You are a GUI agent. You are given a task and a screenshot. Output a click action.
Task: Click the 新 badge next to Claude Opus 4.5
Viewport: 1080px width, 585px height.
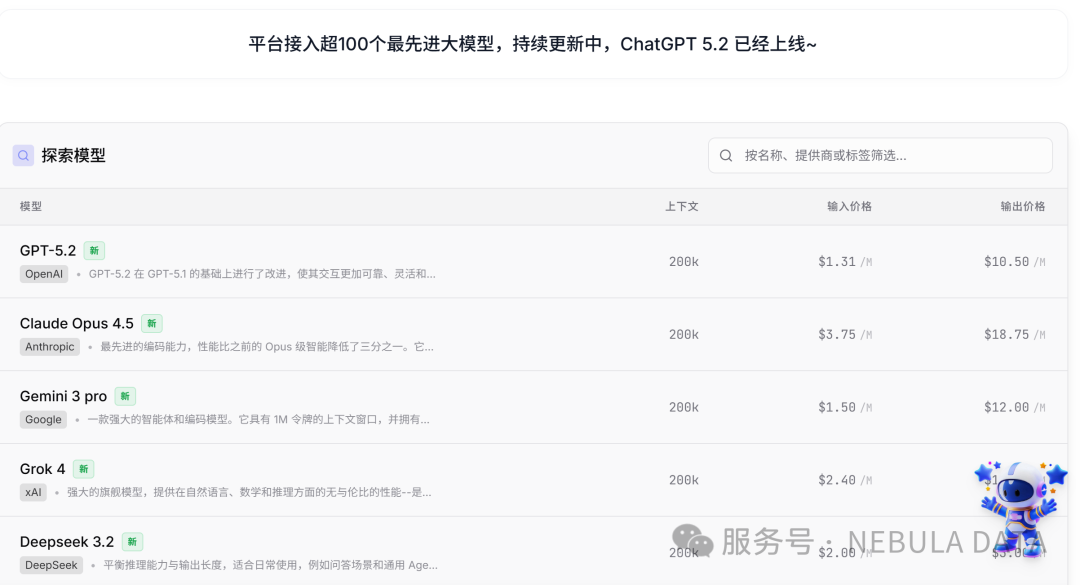pyautogui.click(x=152, y=323)
